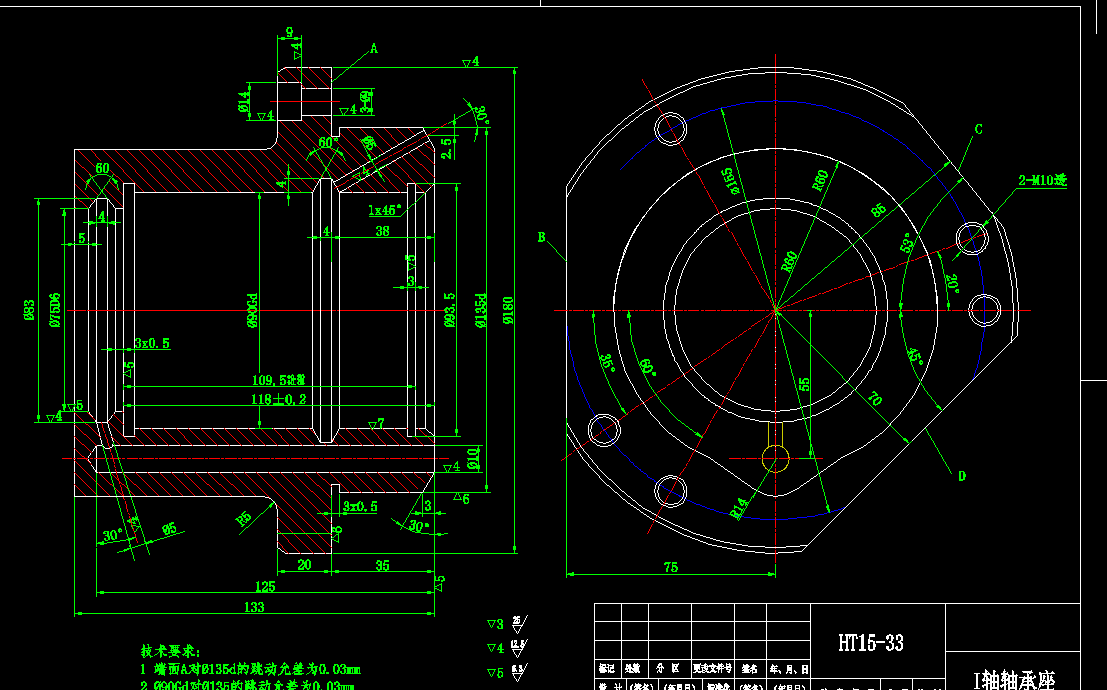Image resolution: width=1107 pixels, height=690 pixels.
Task: Click the 年、月、日 title block cell
Action: [x=789, y=668]
